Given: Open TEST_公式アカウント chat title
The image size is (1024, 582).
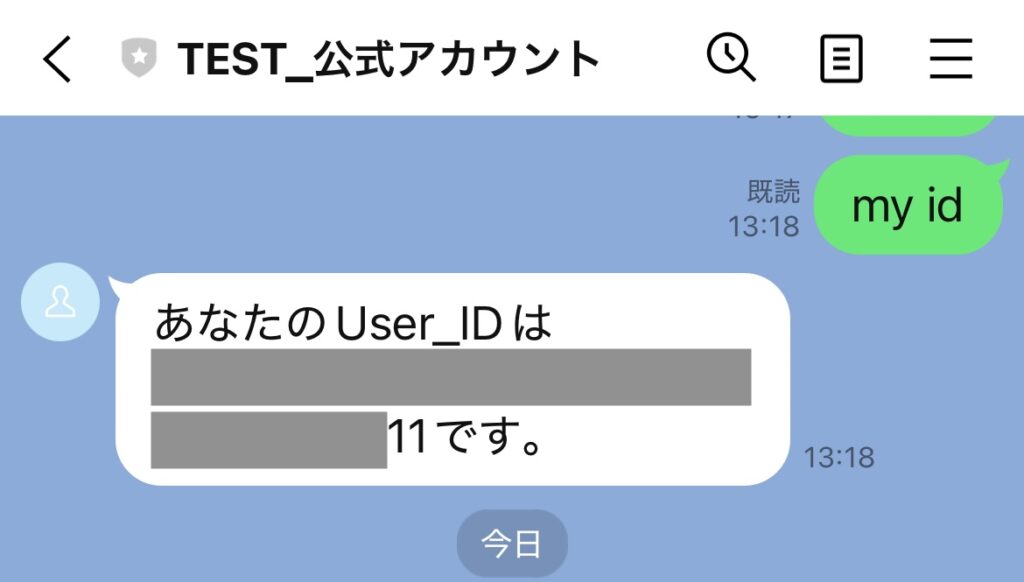Looking at the screenshot, I should pyautogui.click(x=388, y=59).
